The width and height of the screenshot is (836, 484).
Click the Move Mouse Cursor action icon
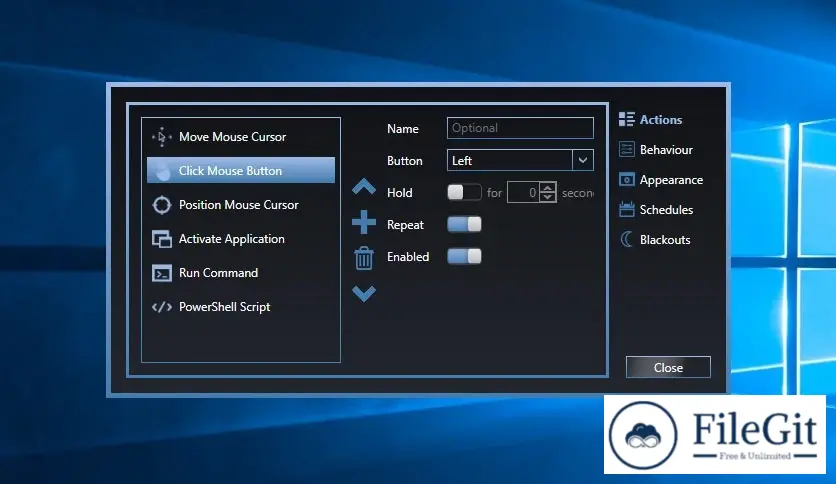point(162,137)
